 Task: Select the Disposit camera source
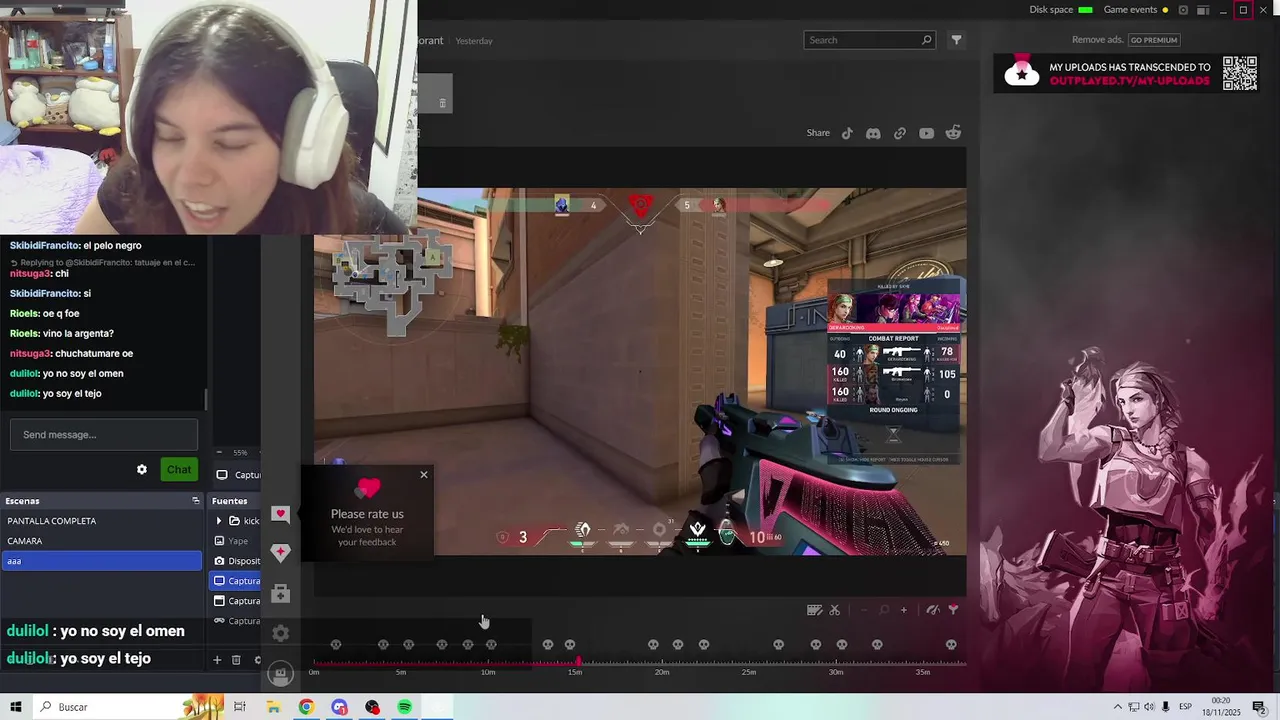coord(238,561)
